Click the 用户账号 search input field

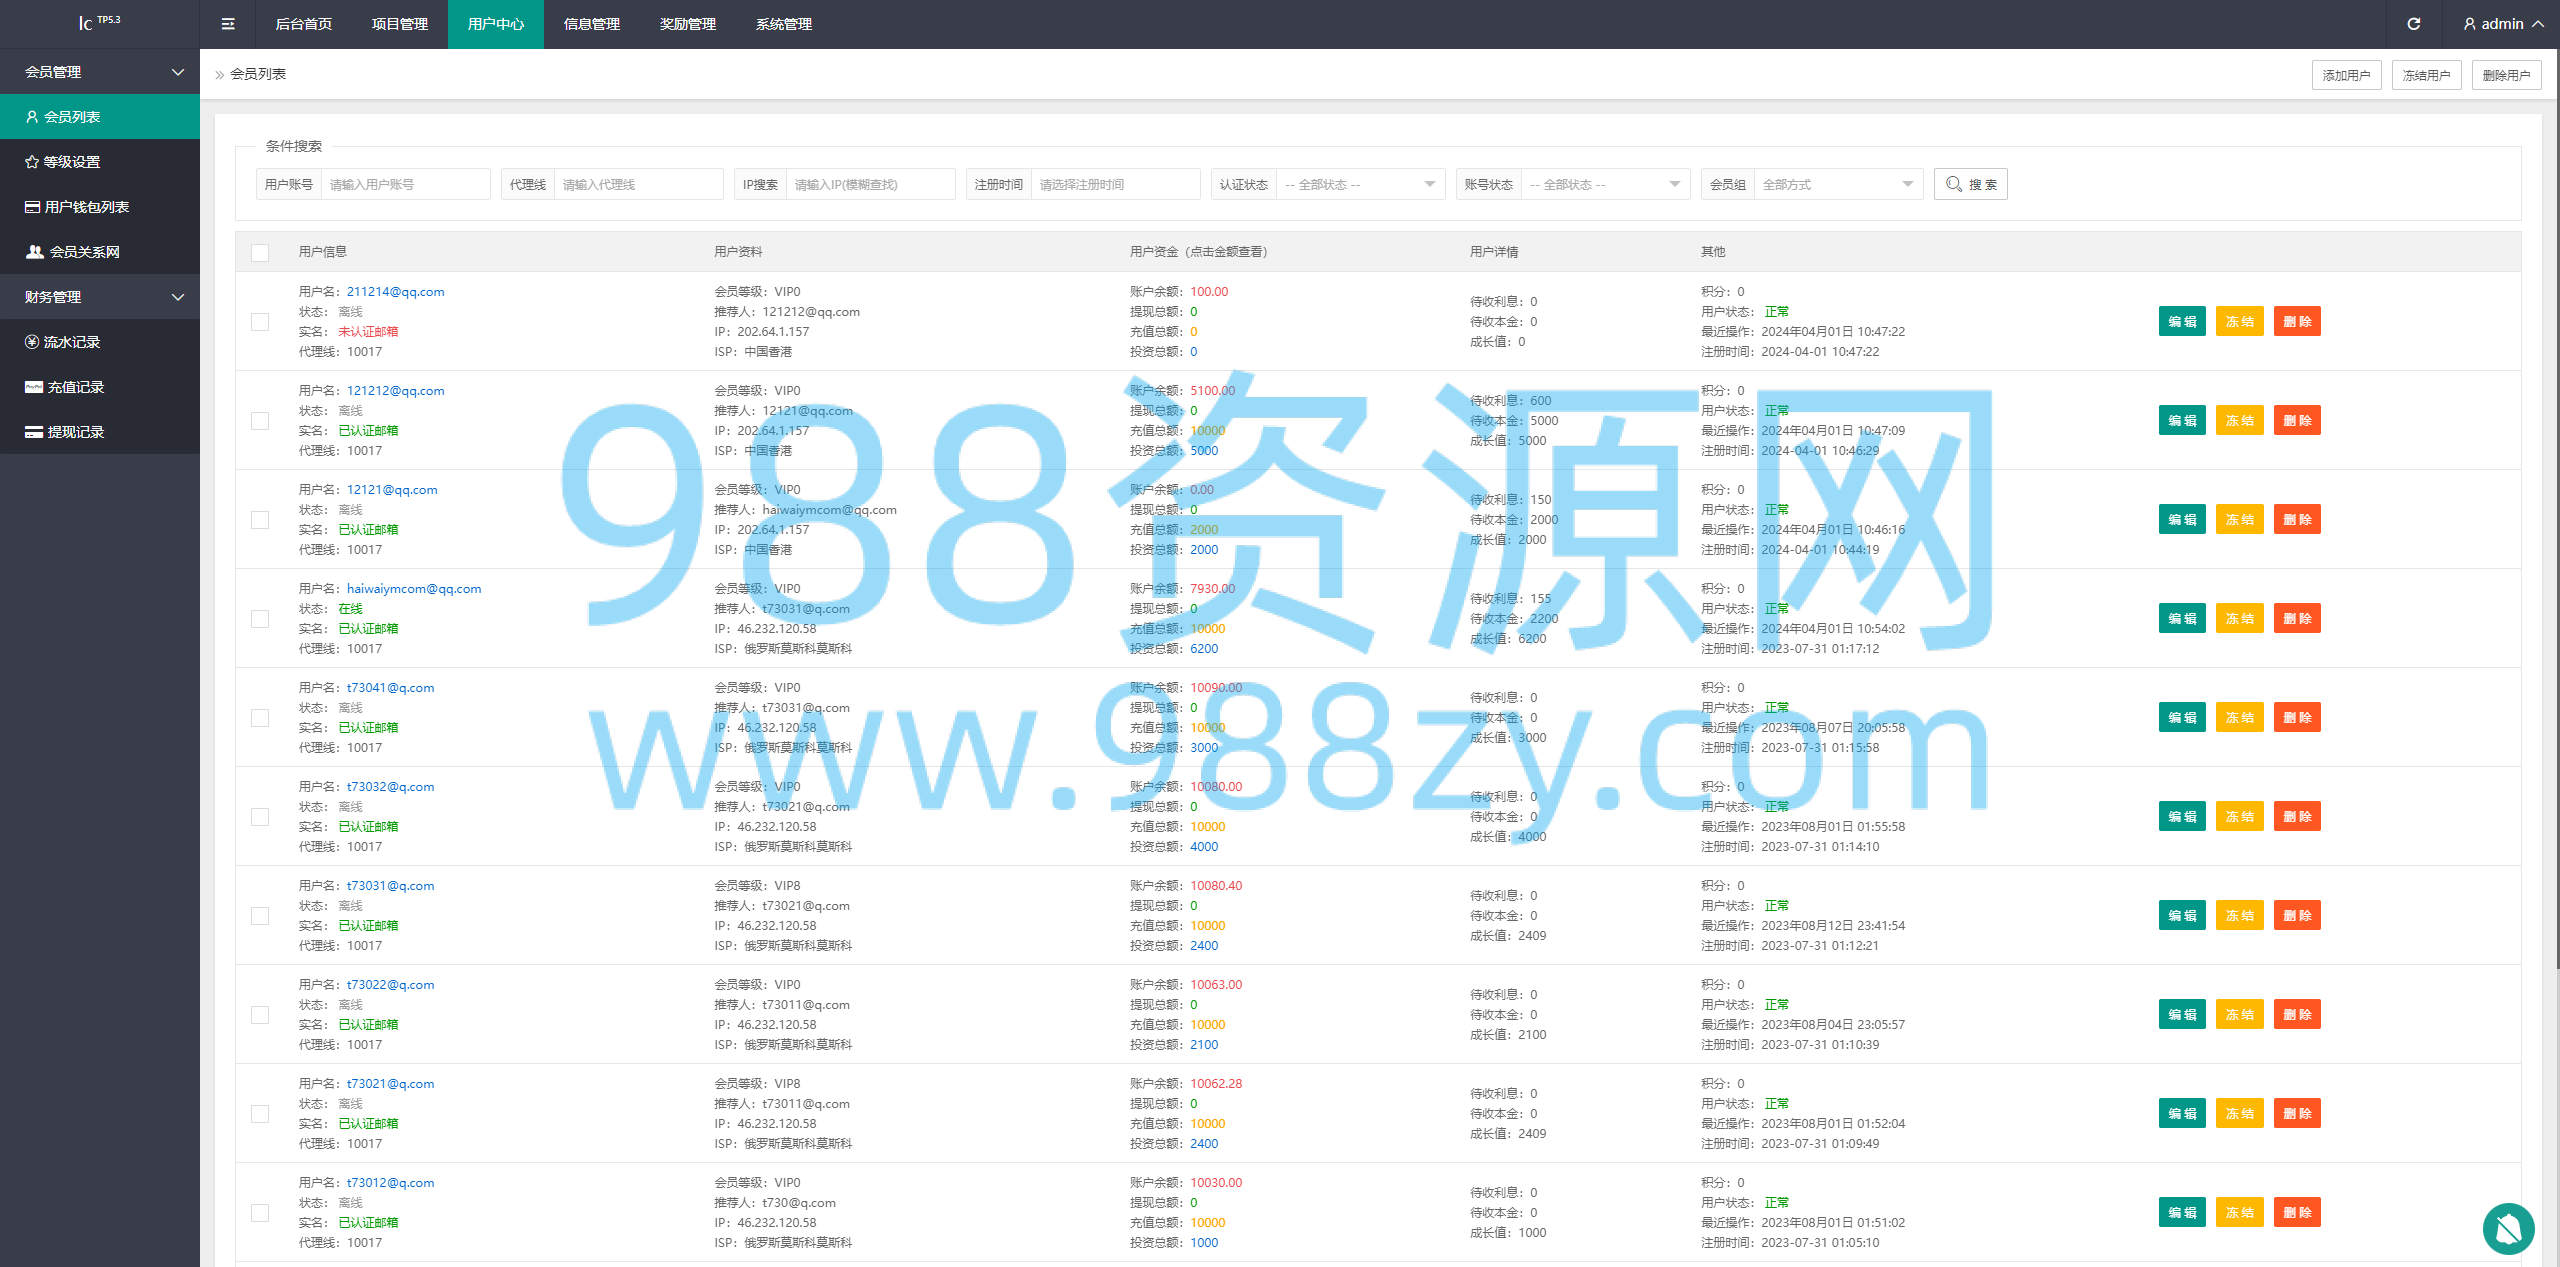(405, 184)
